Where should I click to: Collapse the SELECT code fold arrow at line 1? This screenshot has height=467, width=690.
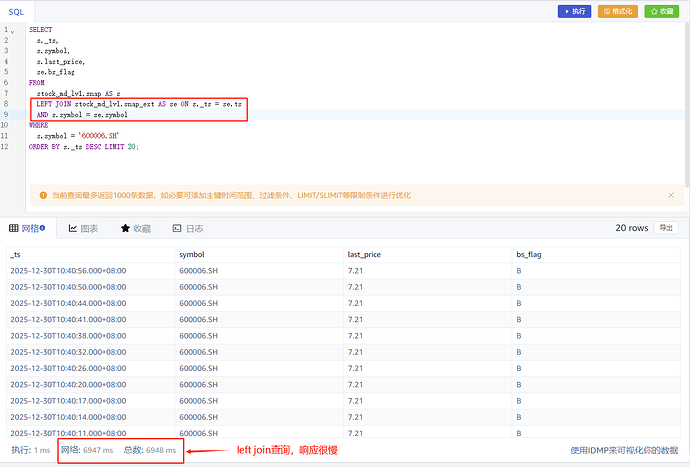tap(12, 31)
